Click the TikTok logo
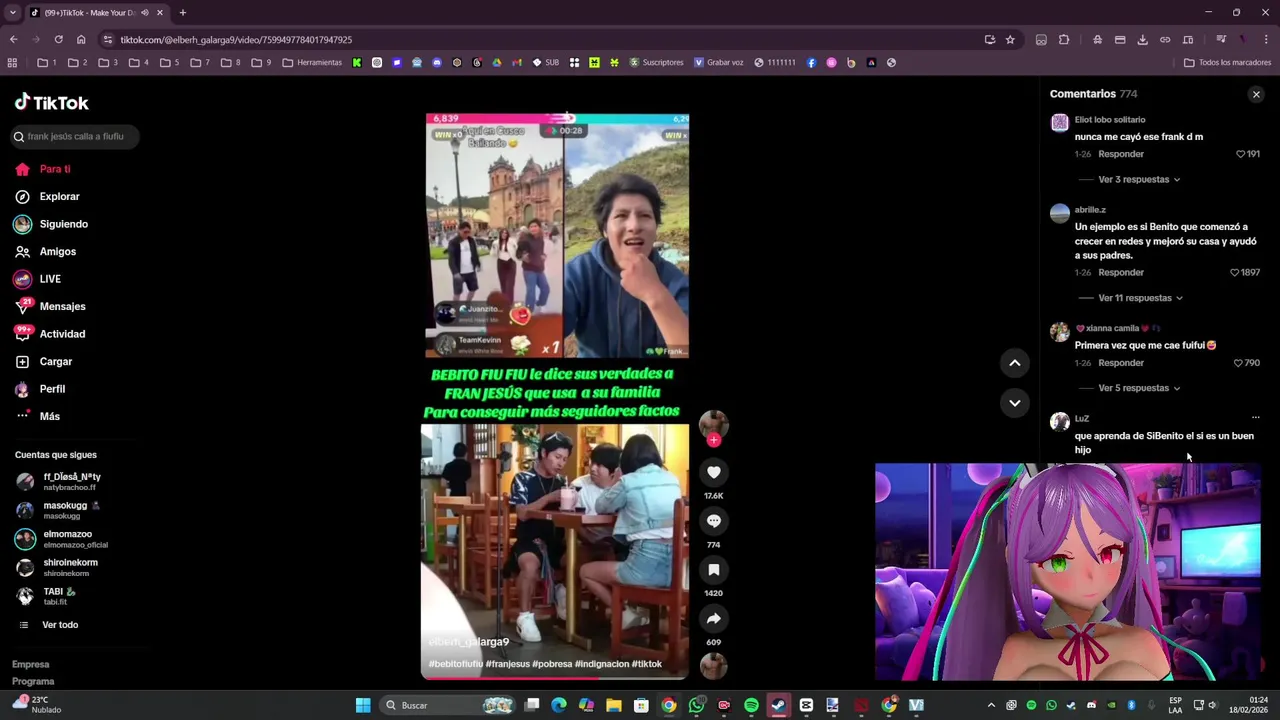The height and width of the screenshot is (720, 1280). (x=52, y=102)
